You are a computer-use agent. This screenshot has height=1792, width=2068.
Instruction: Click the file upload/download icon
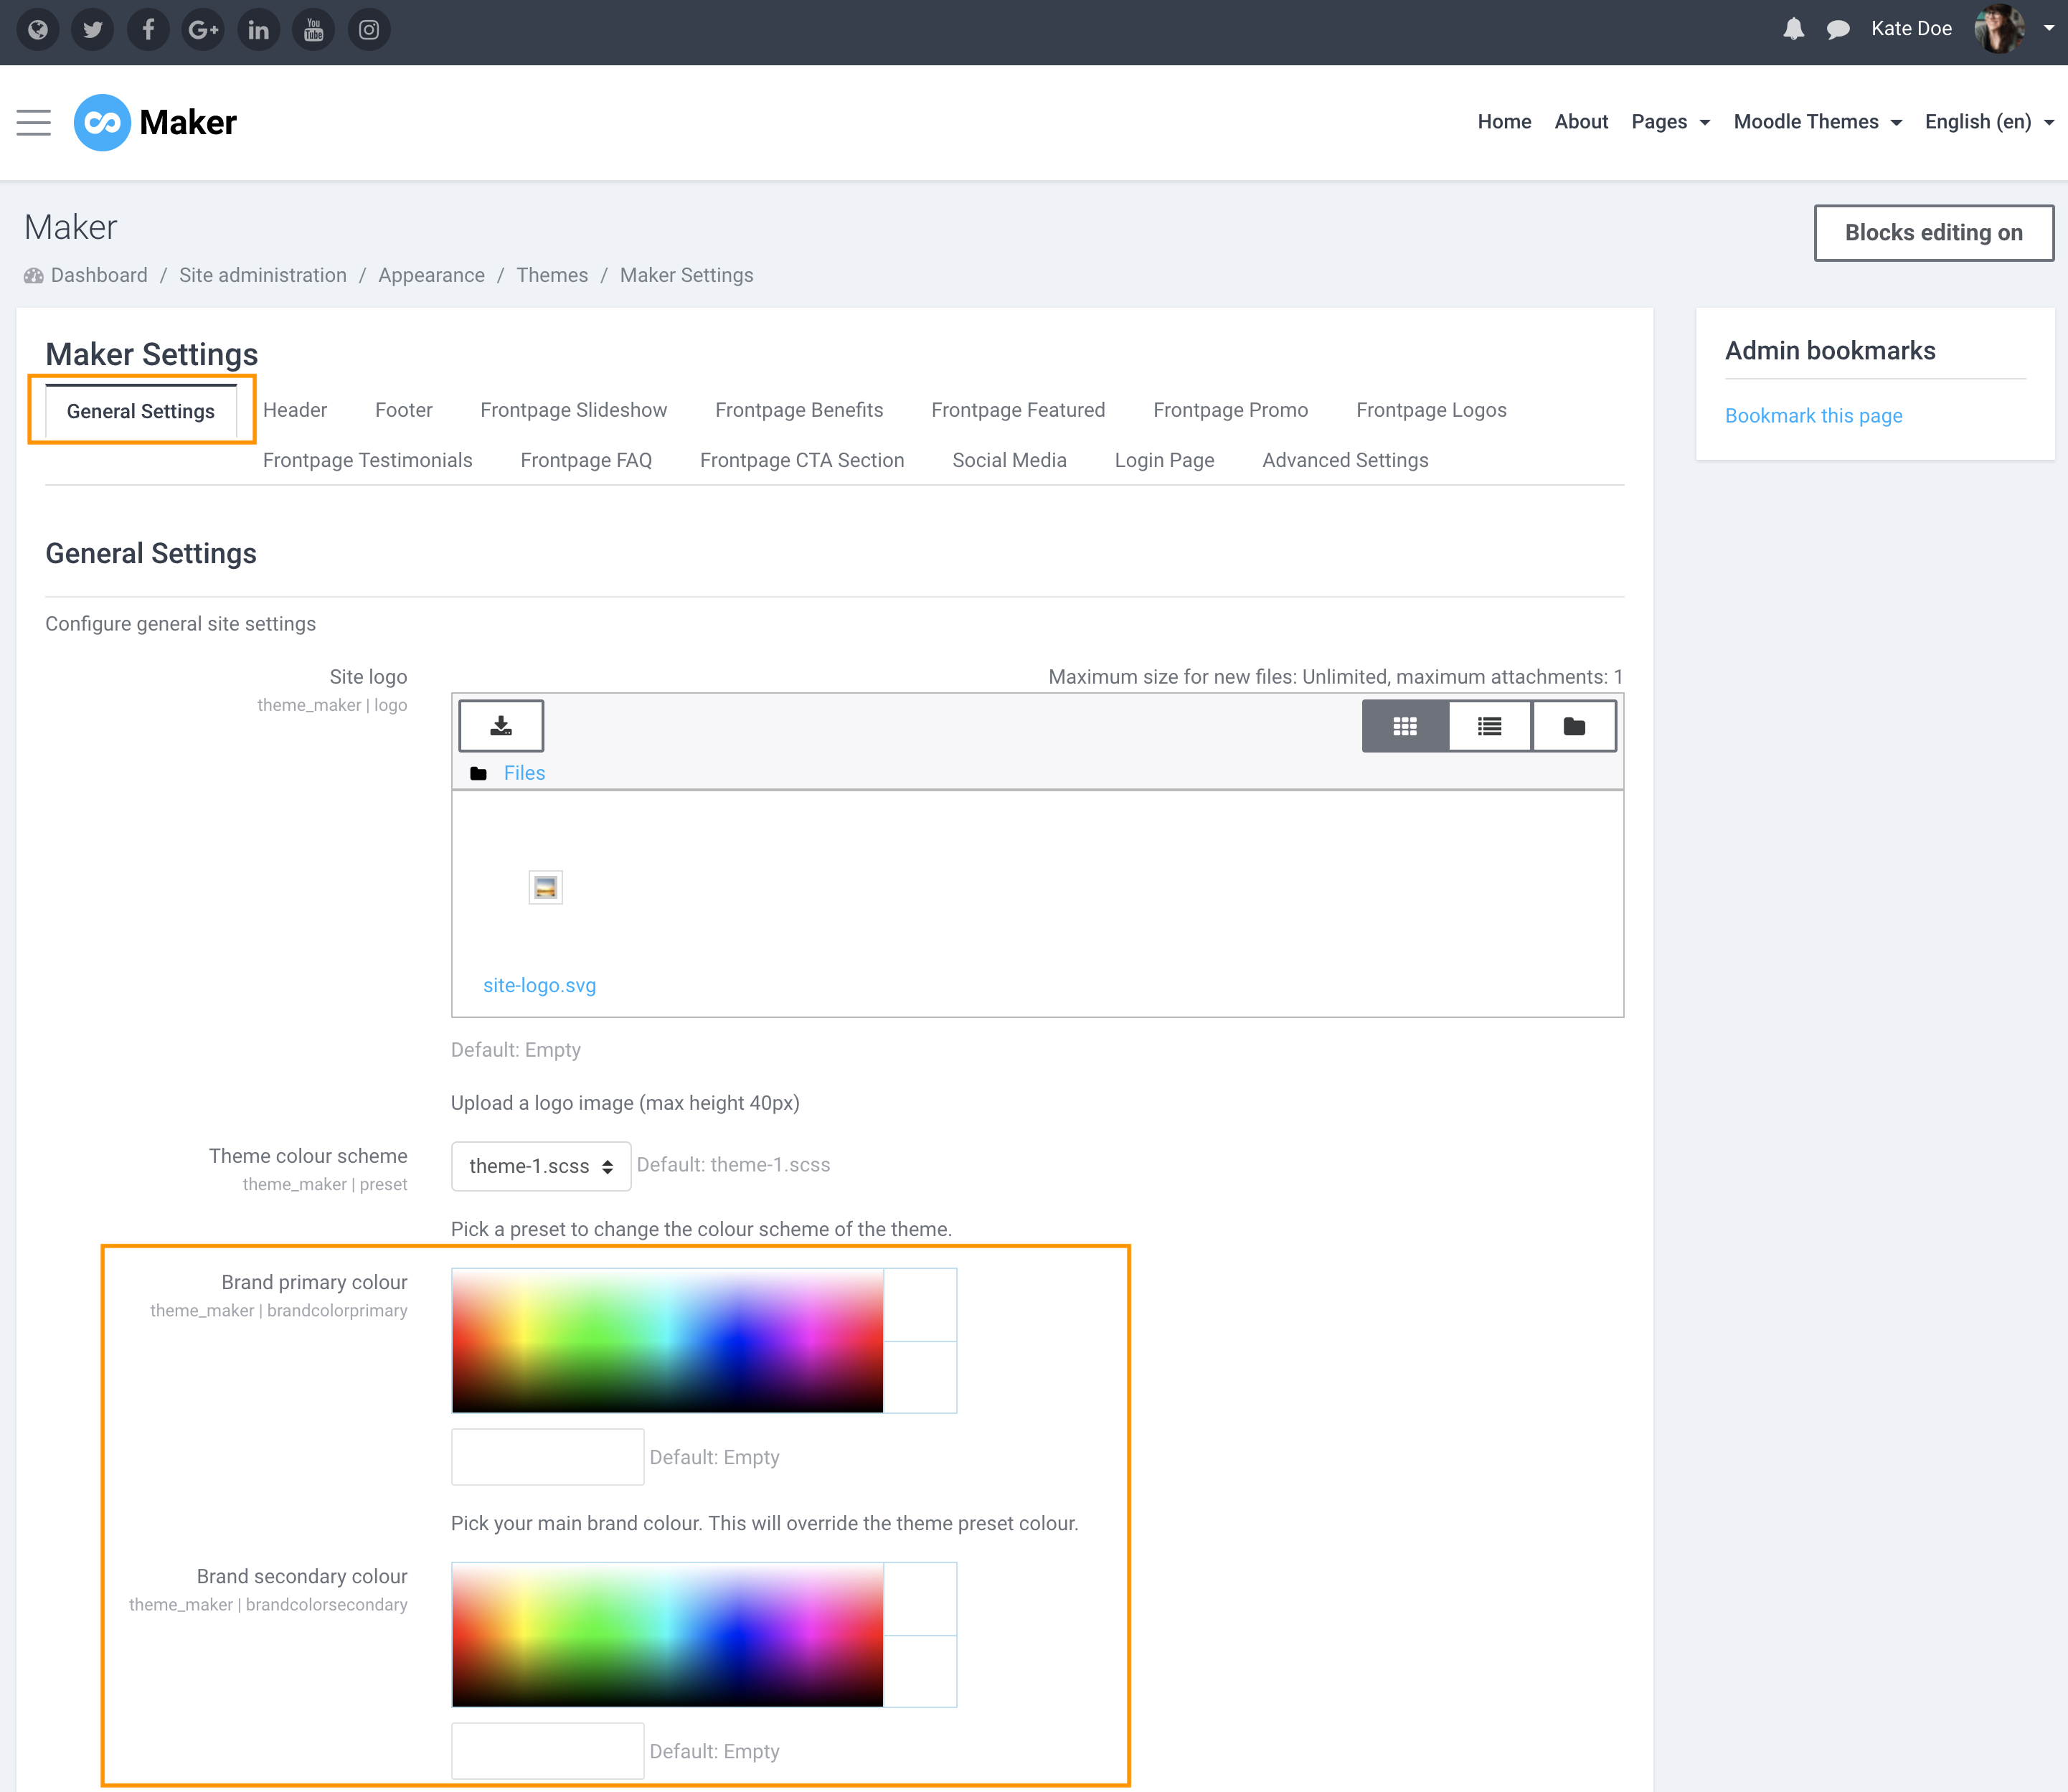tap(501, 725)
